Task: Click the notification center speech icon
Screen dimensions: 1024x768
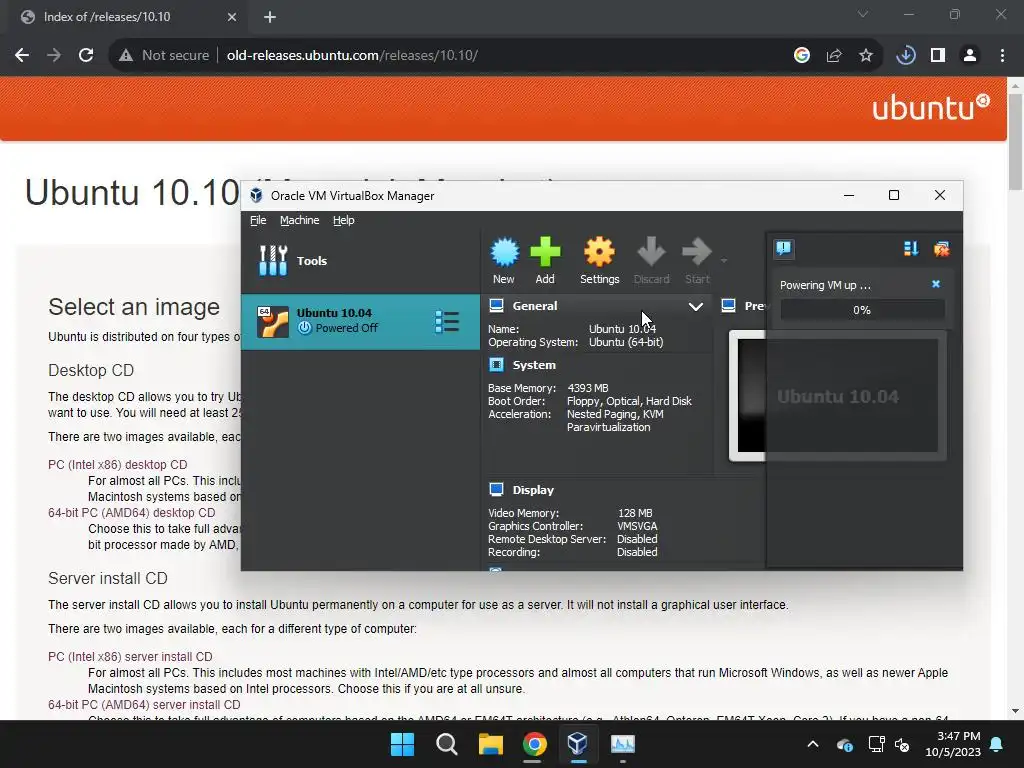Action: [x=784, y=248]
